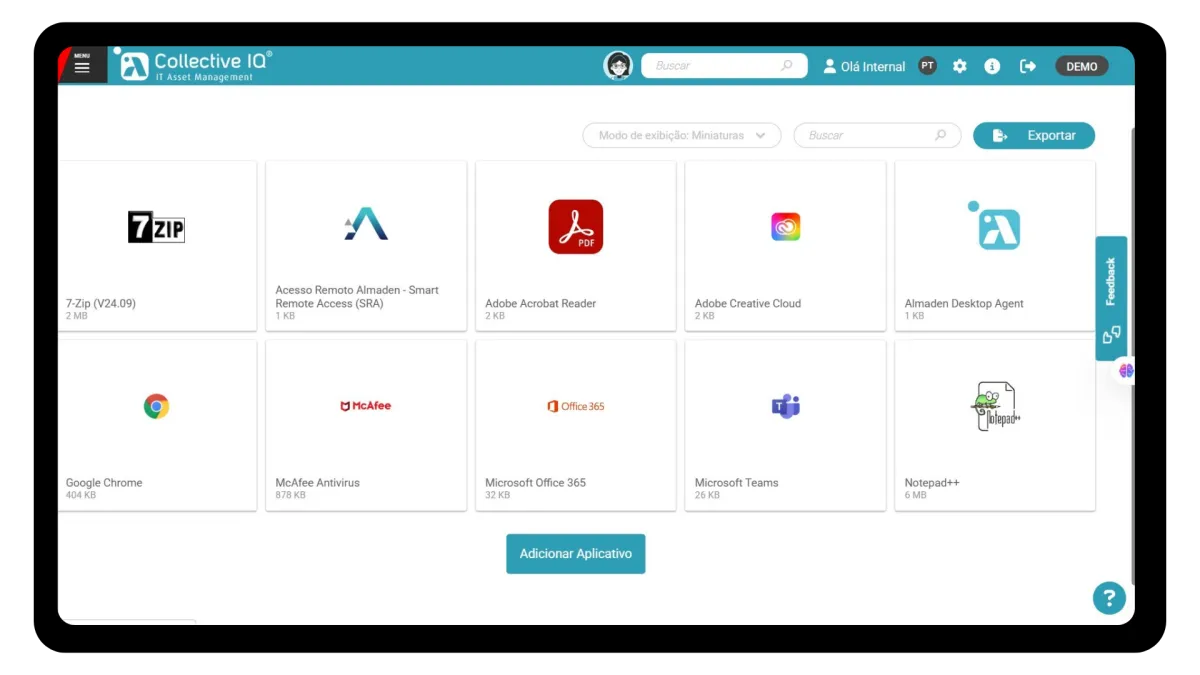
Task: Click the Almaden Desktop Agent icon
Action: (x=995, y=226)
